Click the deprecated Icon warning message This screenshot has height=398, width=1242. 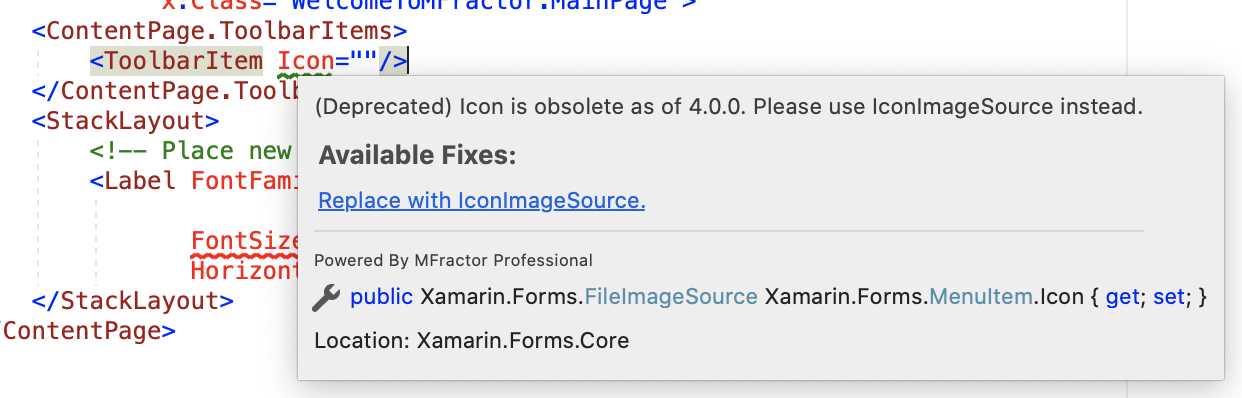(x=728, y=106)
